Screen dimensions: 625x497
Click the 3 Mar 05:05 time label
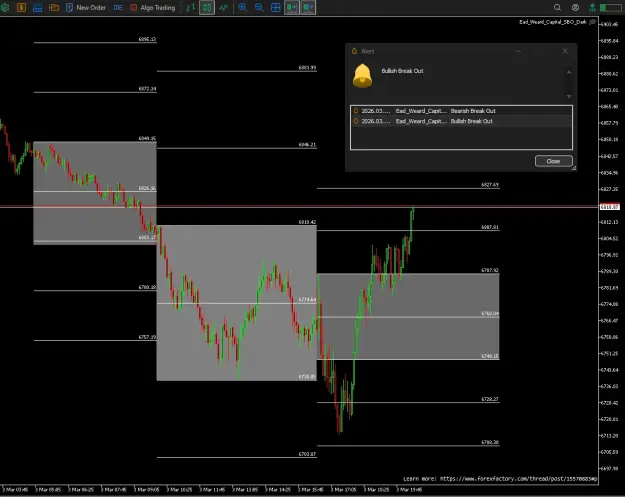(x=48, y=489)
